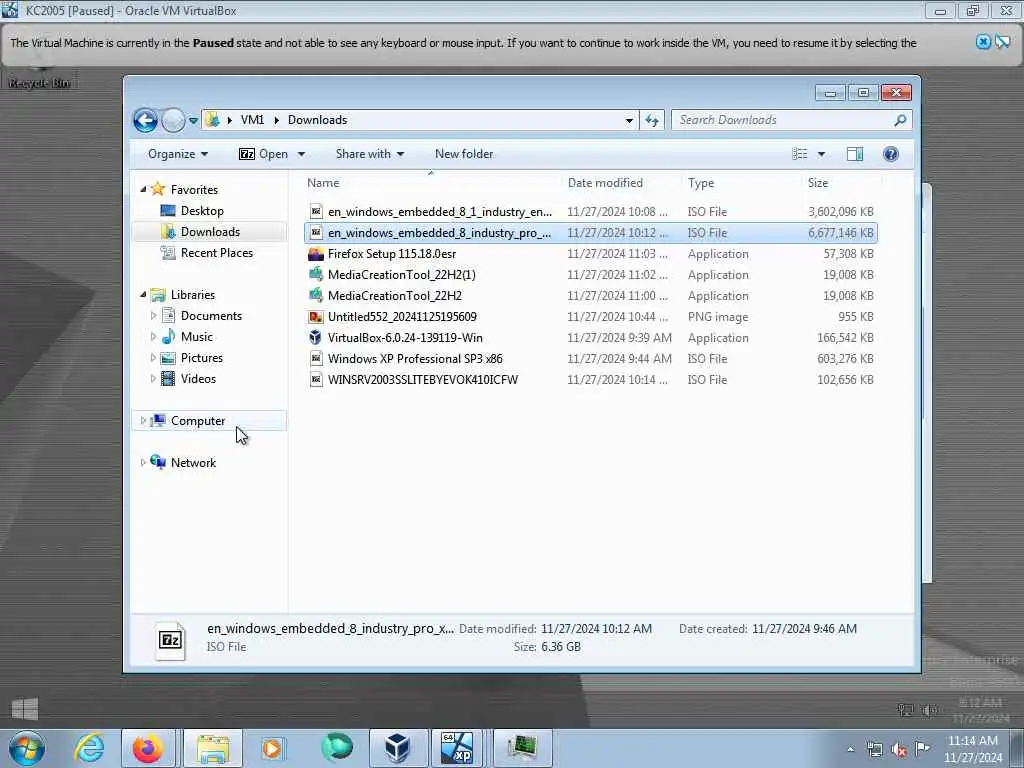Select the Firefox Setup 115.18.0esr file icon
This screenshot has width=1024, height=768.
316,253
